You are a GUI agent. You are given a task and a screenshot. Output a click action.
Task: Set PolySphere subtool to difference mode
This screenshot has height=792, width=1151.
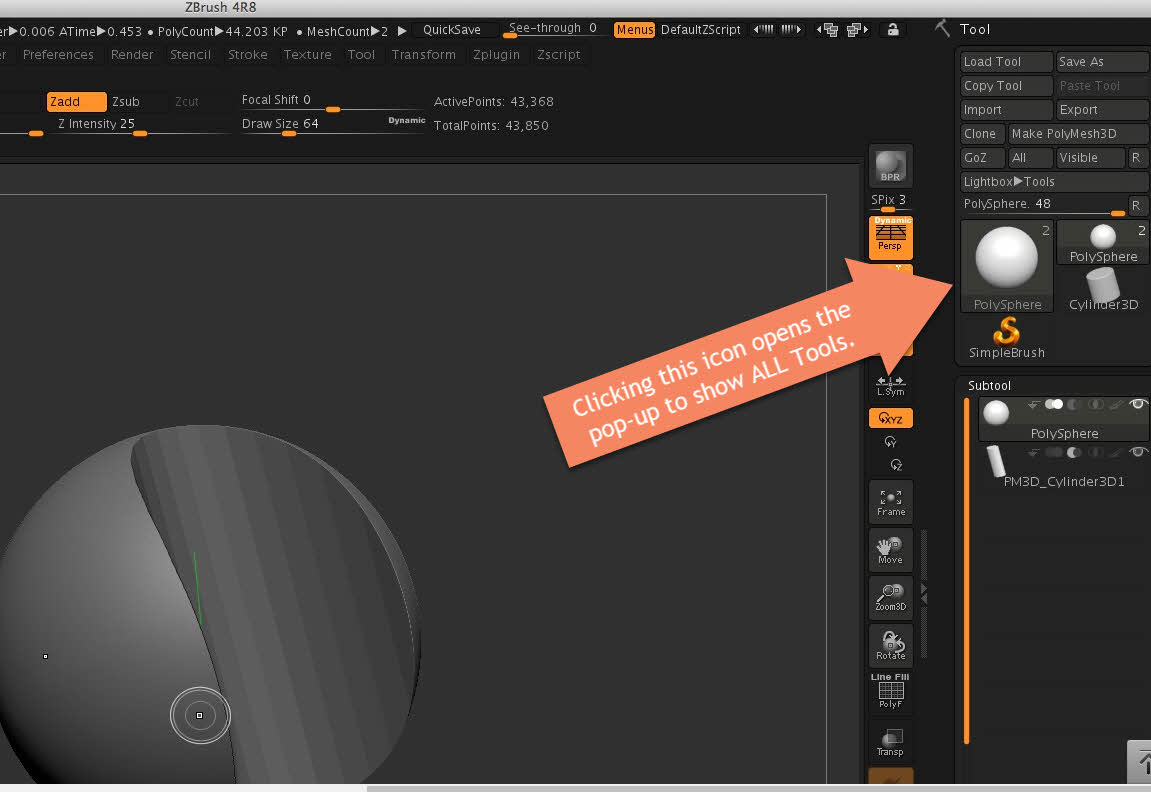1074,404
